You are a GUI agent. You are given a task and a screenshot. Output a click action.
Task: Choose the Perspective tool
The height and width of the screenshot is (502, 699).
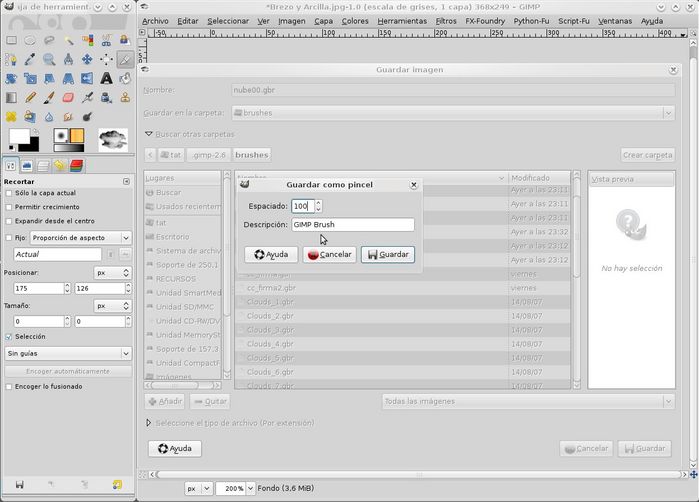point(68,78)
